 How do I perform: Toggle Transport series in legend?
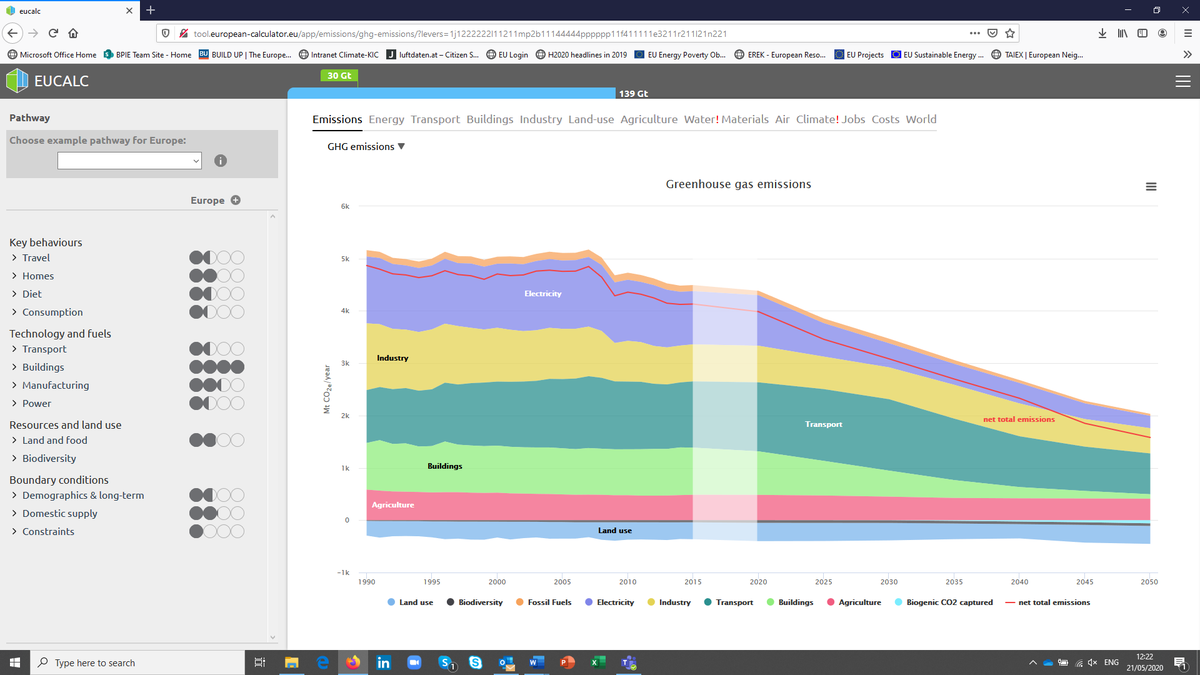click(x=729, y=602)
